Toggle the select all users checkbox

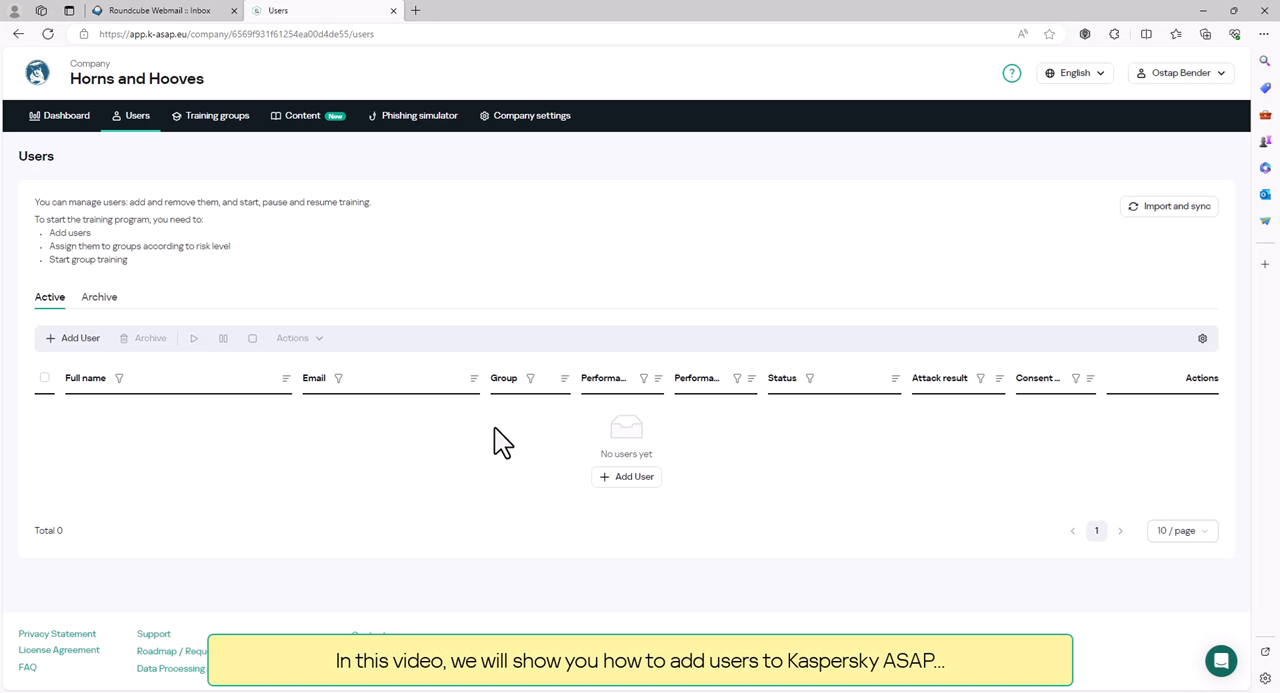point(44,378)
